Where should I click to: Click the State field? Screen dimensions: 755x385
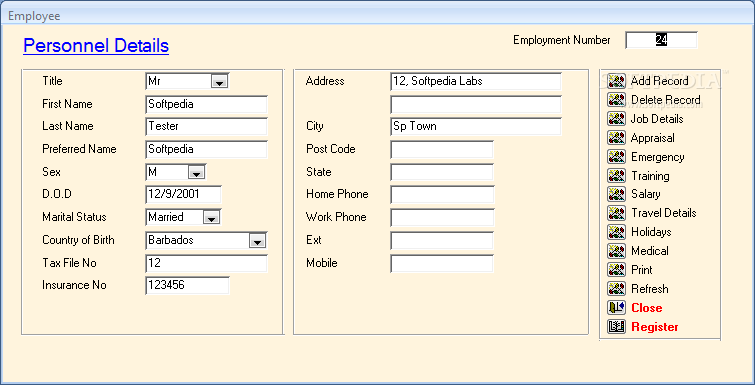[442, 172]
